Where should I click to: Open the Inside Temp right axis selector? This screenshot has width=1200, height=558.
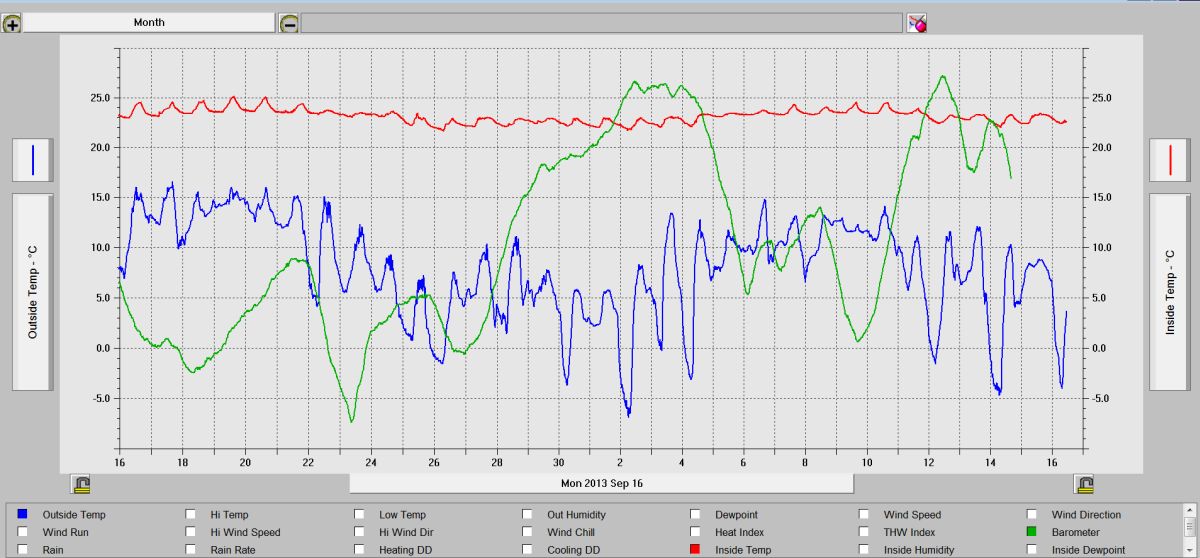click(1169, 291)
